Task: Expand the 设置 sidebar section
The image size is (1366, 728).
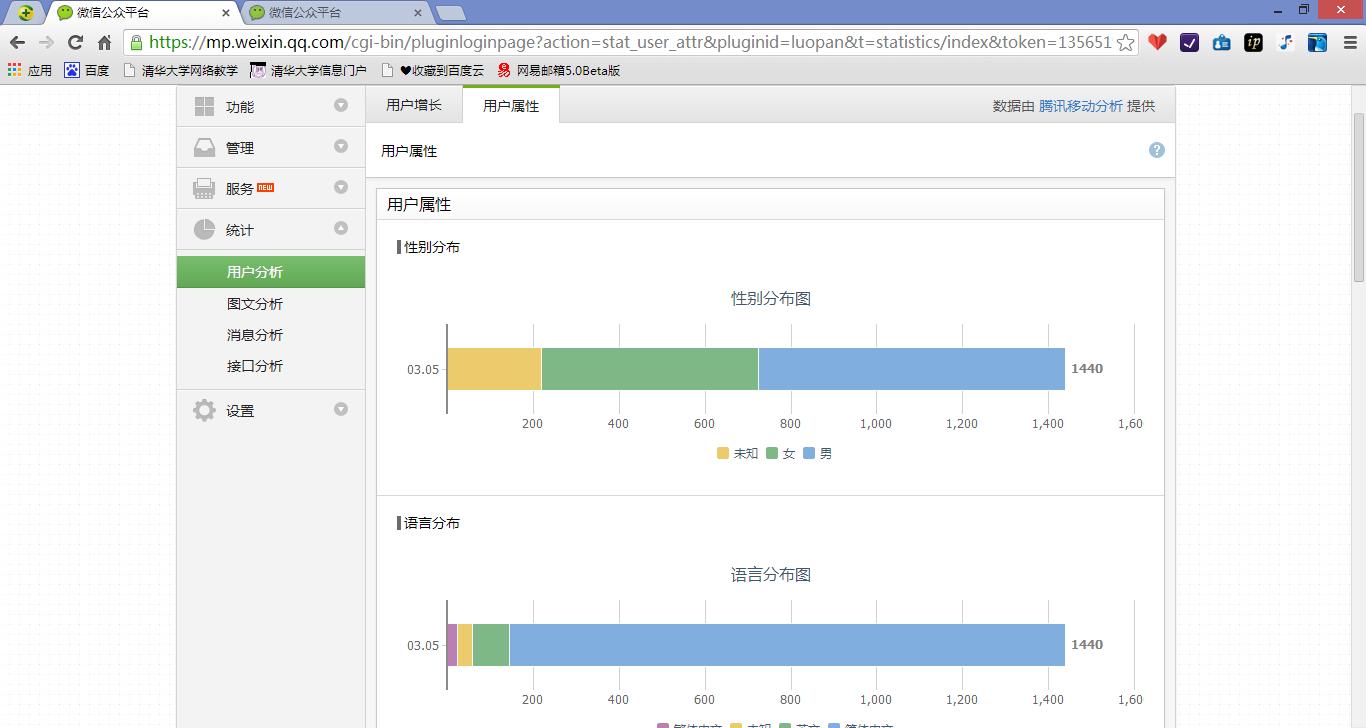Action: [x=341, y=409]
